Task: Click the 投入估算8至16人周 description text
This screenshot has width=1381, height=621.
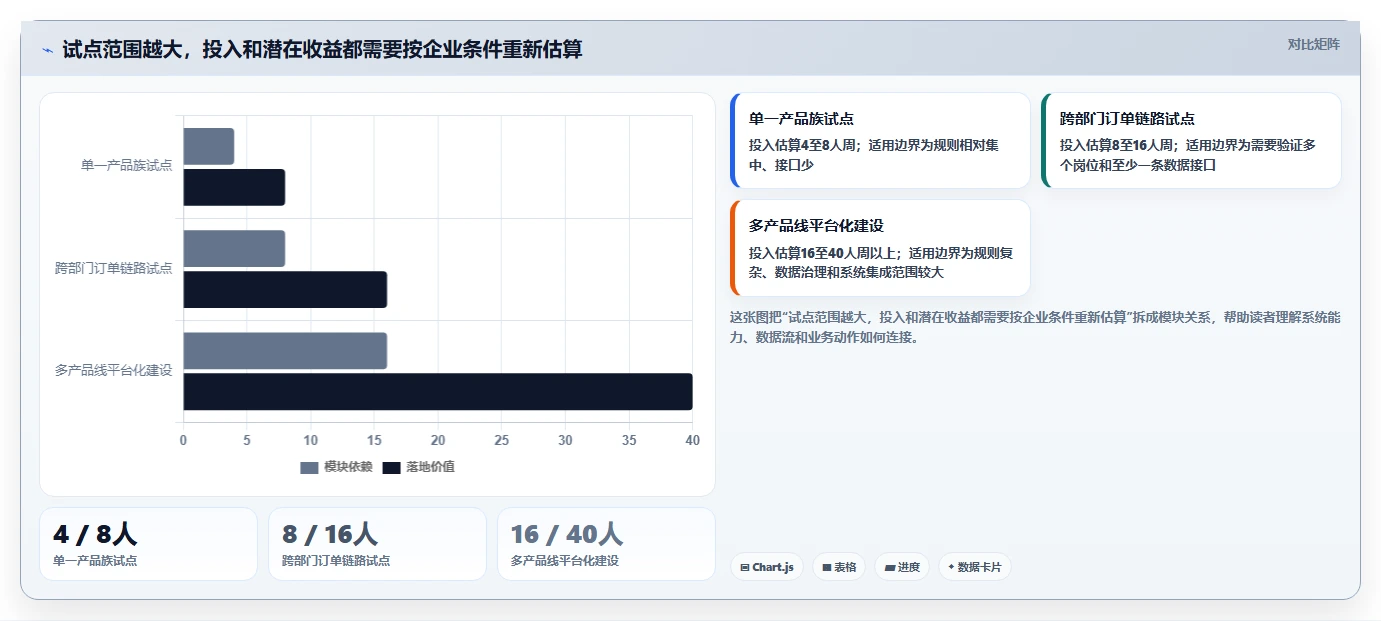Action: pyautogui.click(x=1188, y=155)
